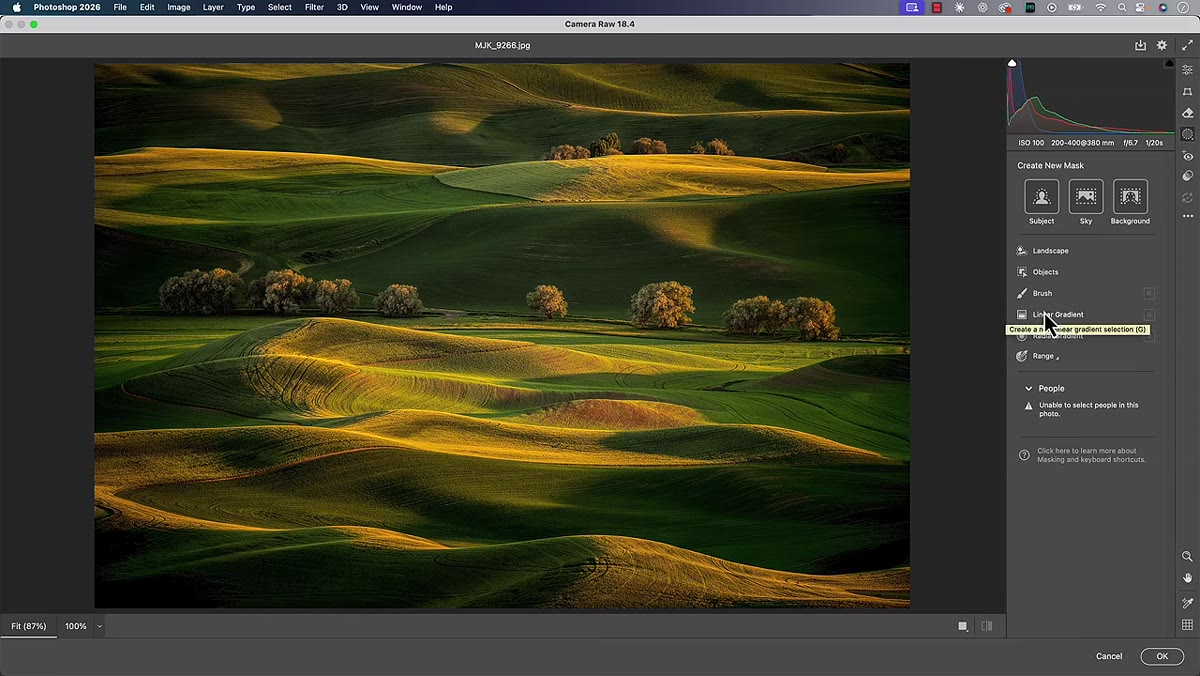
Task: Click the Brush shortcut key badge
Action: coord(1149,293)
